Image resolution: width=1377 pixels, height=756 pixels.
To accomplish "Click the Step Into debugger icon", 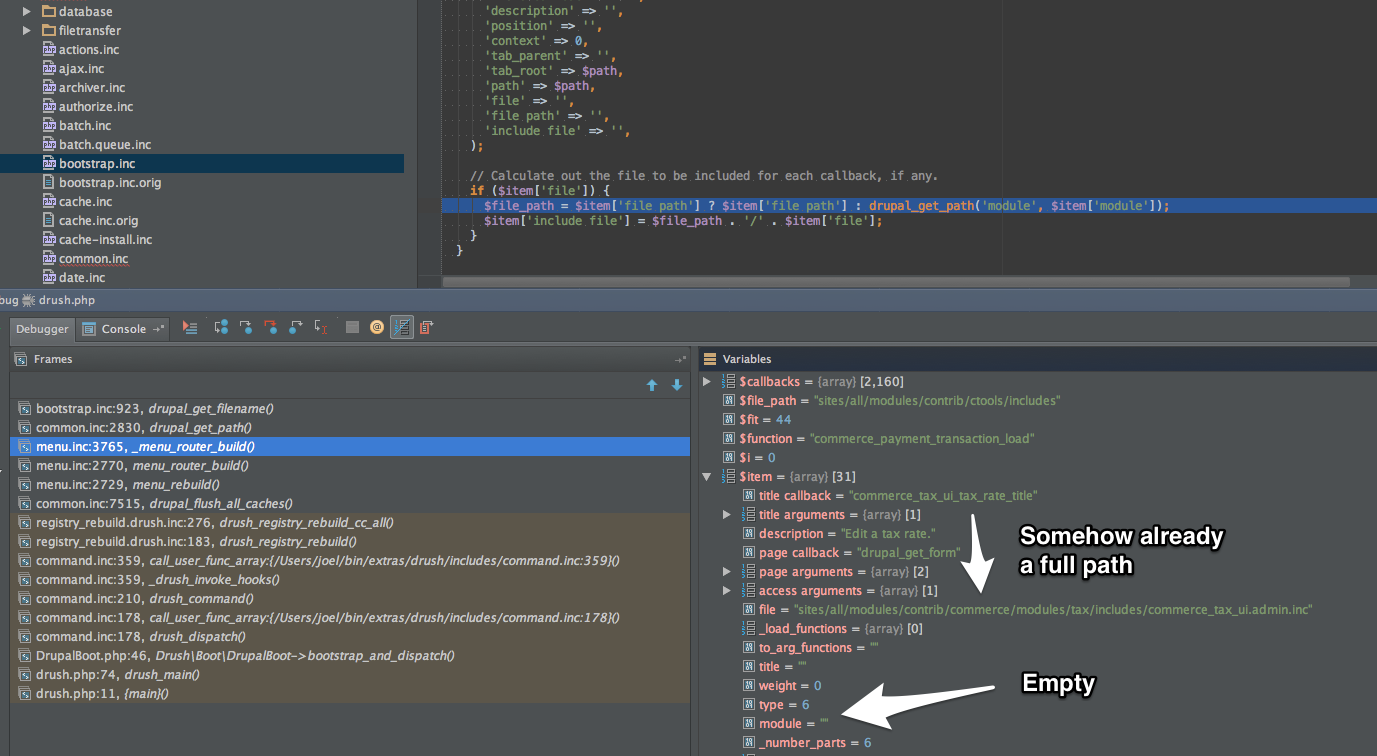I will pyautogui.click(x=246, y=328).
